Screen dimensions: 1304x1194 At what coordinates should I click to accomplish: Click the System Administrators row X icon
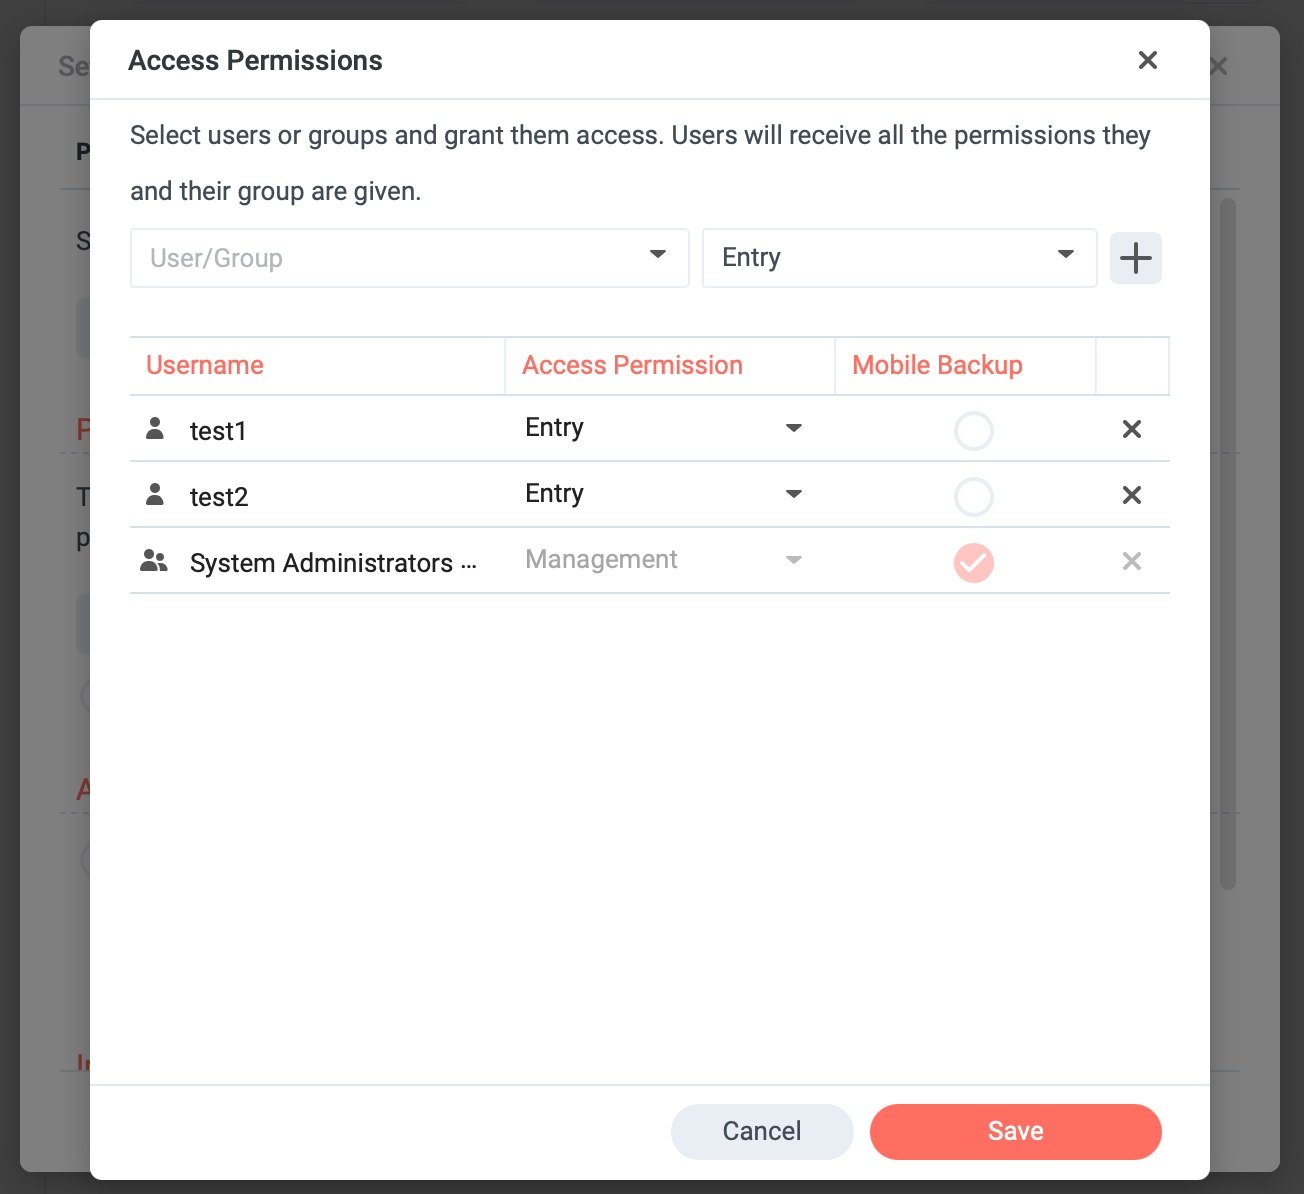1131,561
